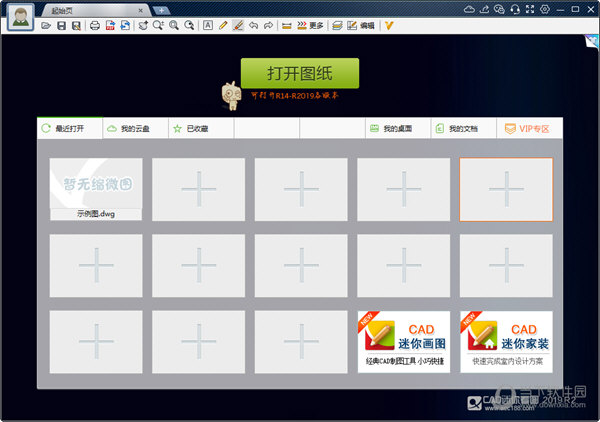Click the headset customer support icon
This screenshot has width=600, height=422.
(x=515, y=8)
